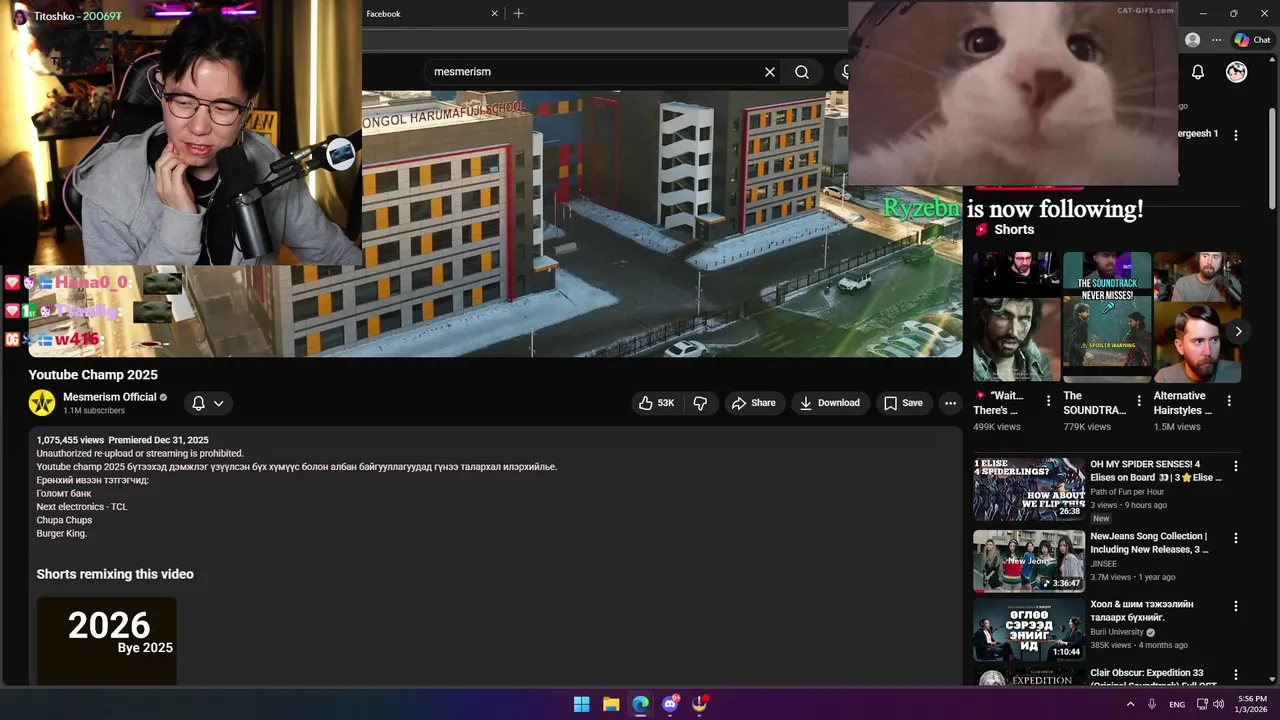Open the NewJeans Song Collection title
This screenshot has height=720, width=1280.
[x=1149, y=543]
